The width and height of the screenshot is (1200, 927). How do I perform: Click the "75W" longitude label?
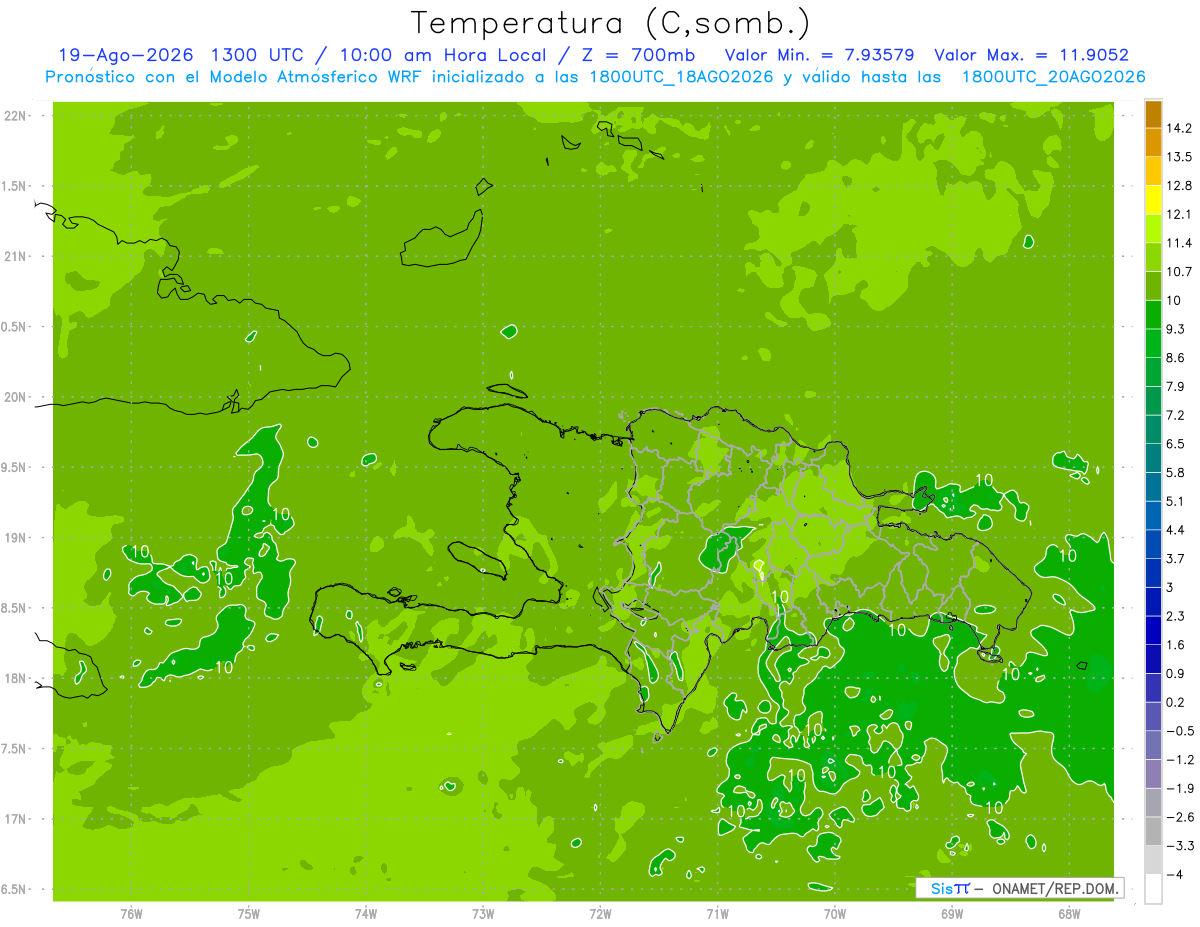249,913
